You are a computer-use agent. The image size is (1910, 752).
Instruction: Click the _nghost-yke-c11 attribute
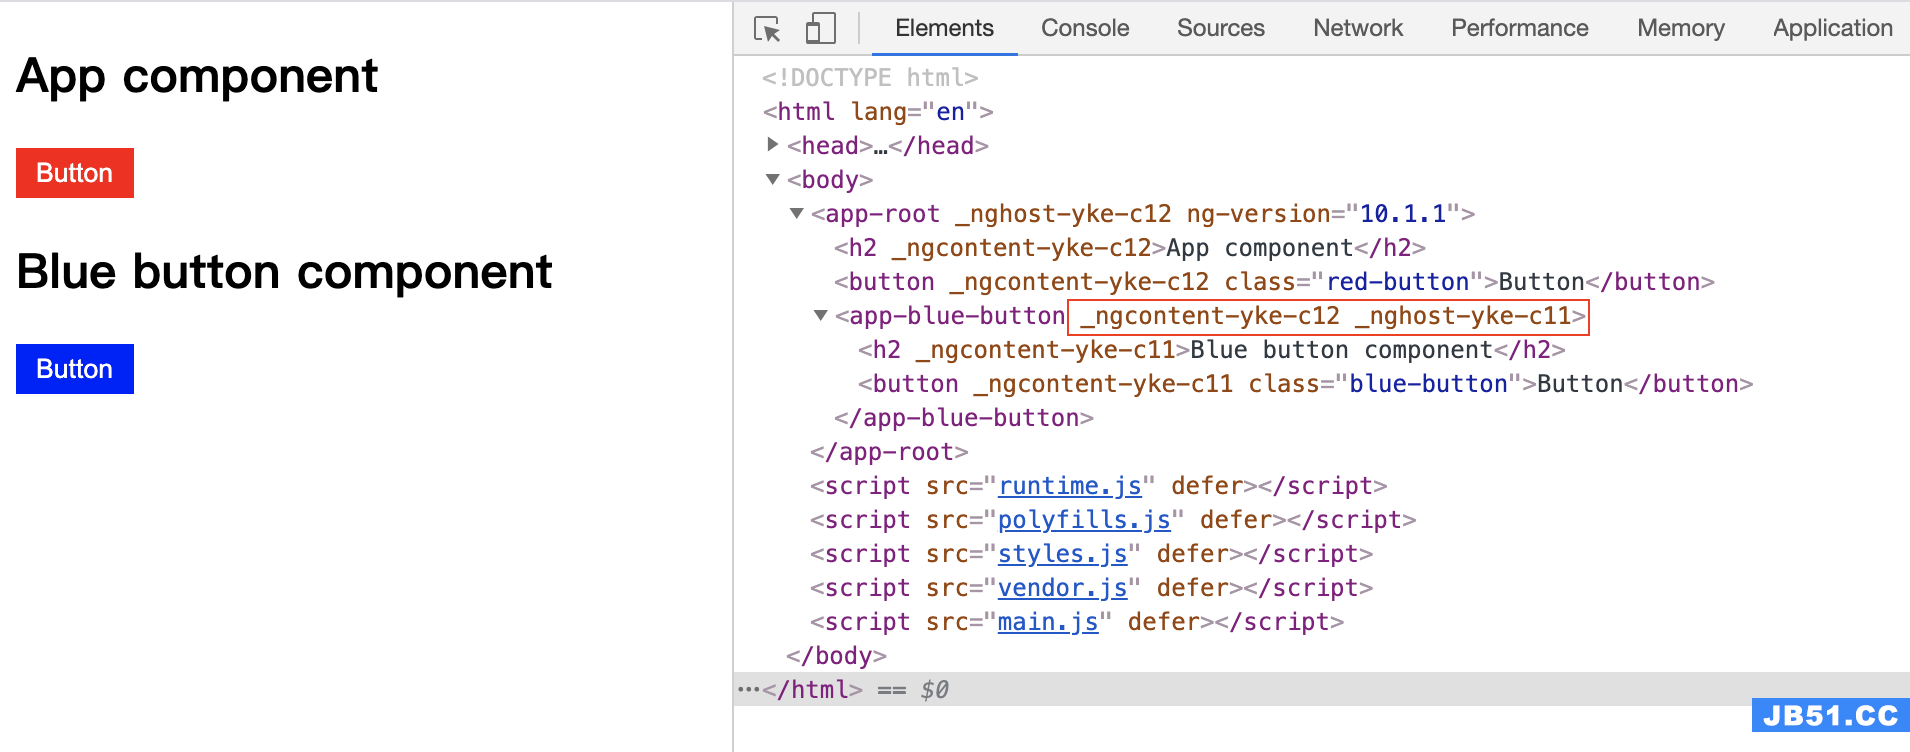[1463, 316]
